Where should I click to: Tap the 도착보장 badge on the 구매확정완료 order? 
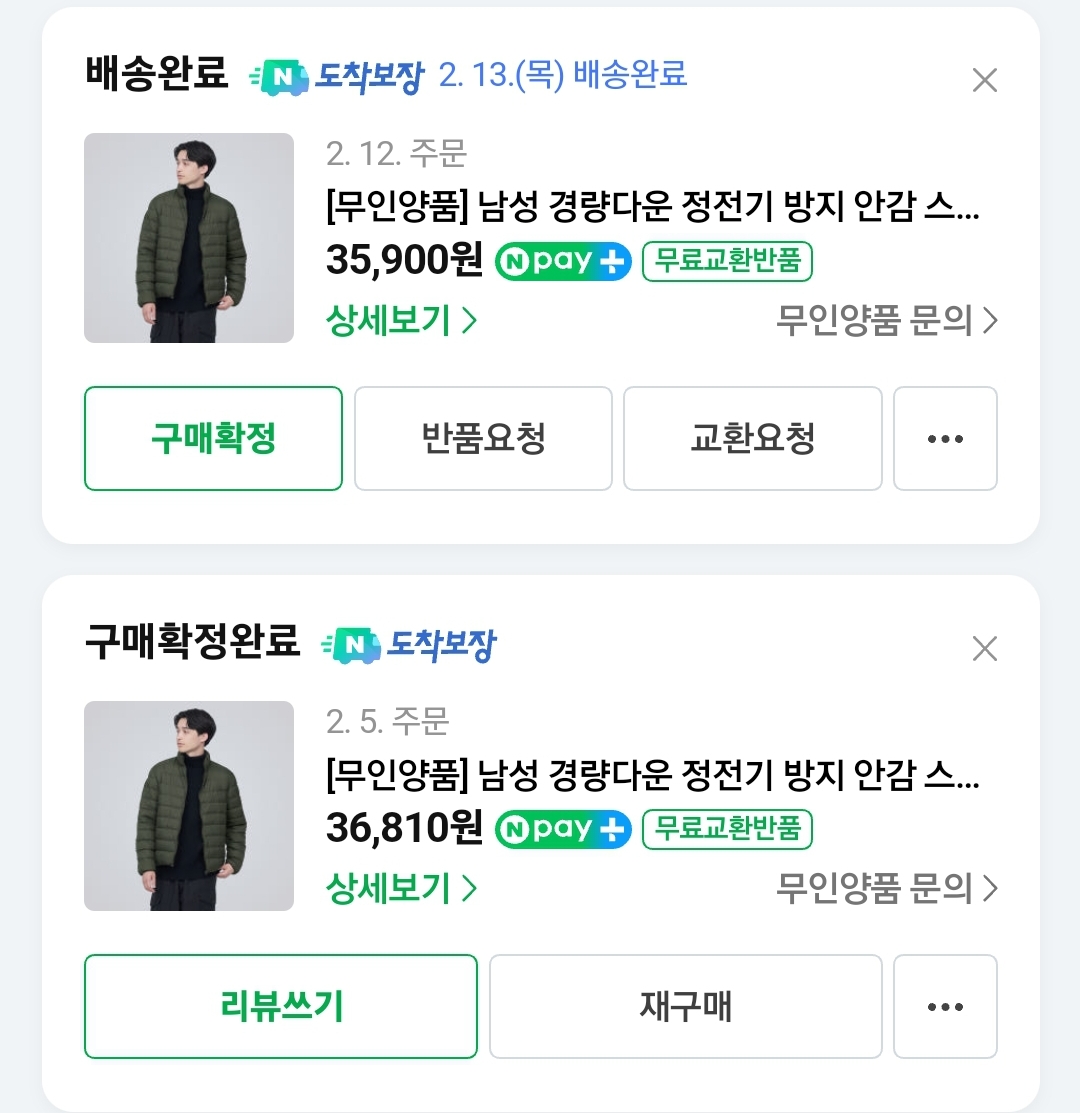click(408, 646)
